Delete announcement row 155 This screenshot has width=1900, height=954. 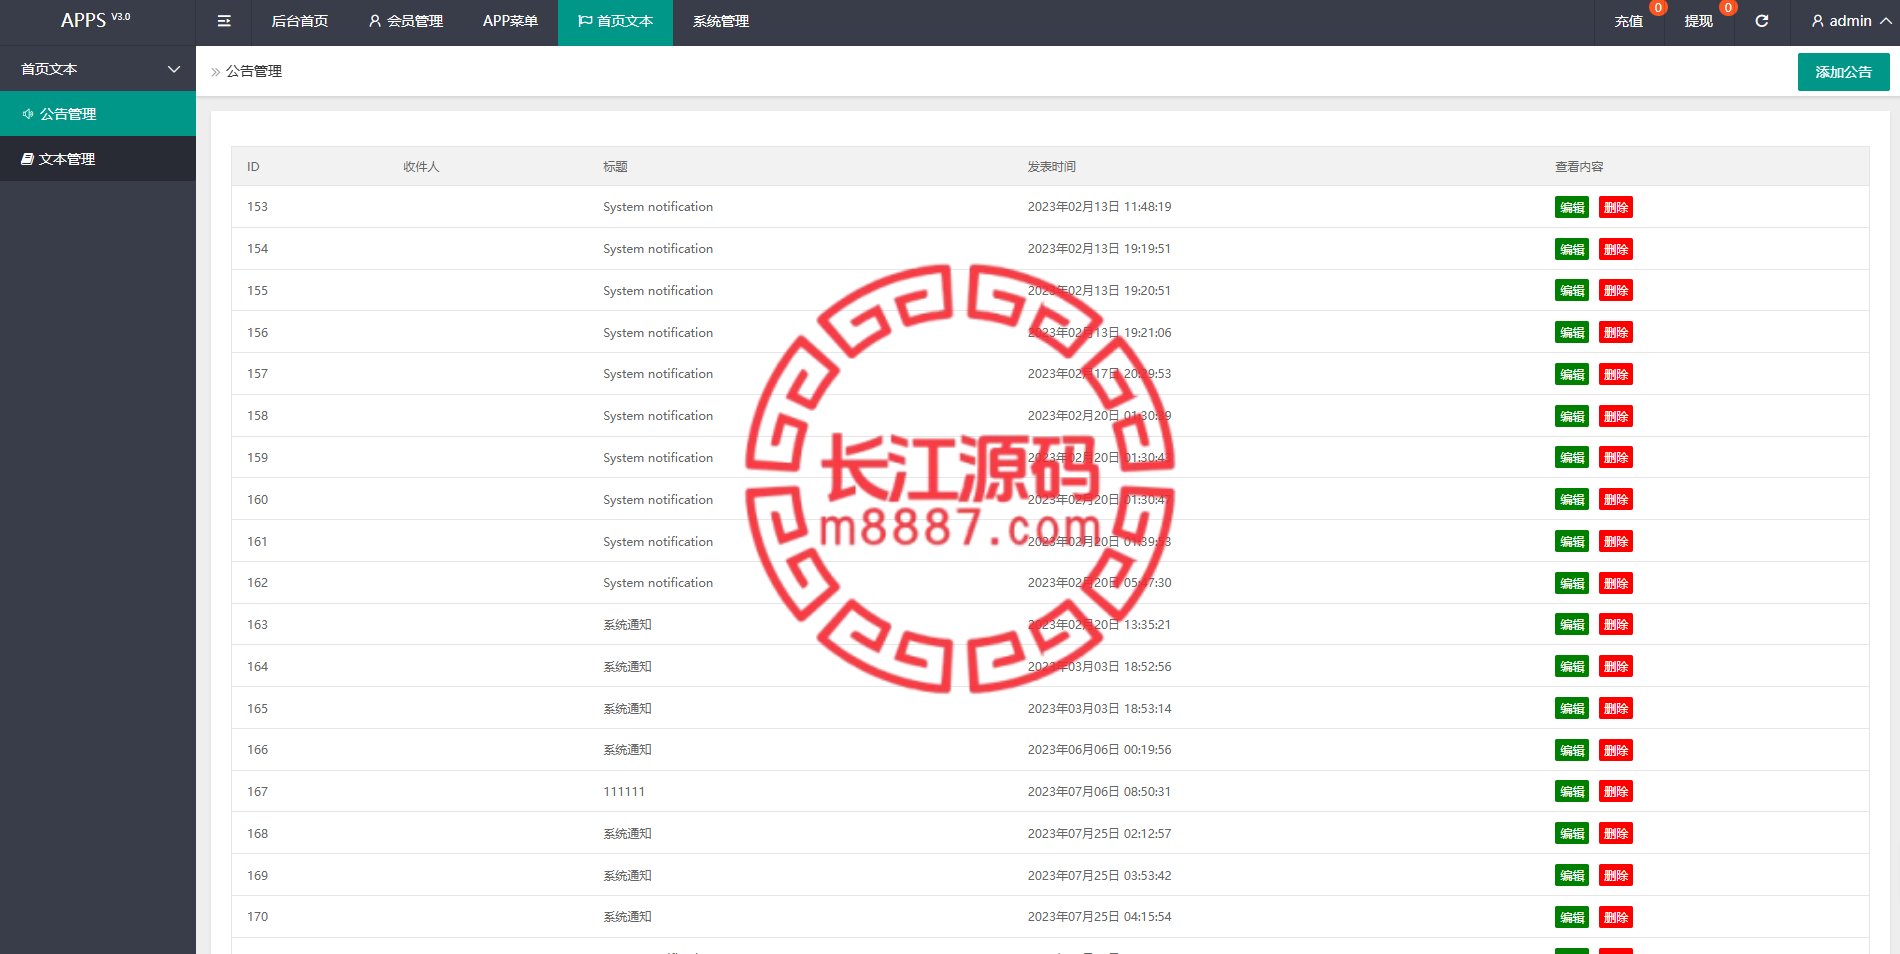(x=1616, y=291)
